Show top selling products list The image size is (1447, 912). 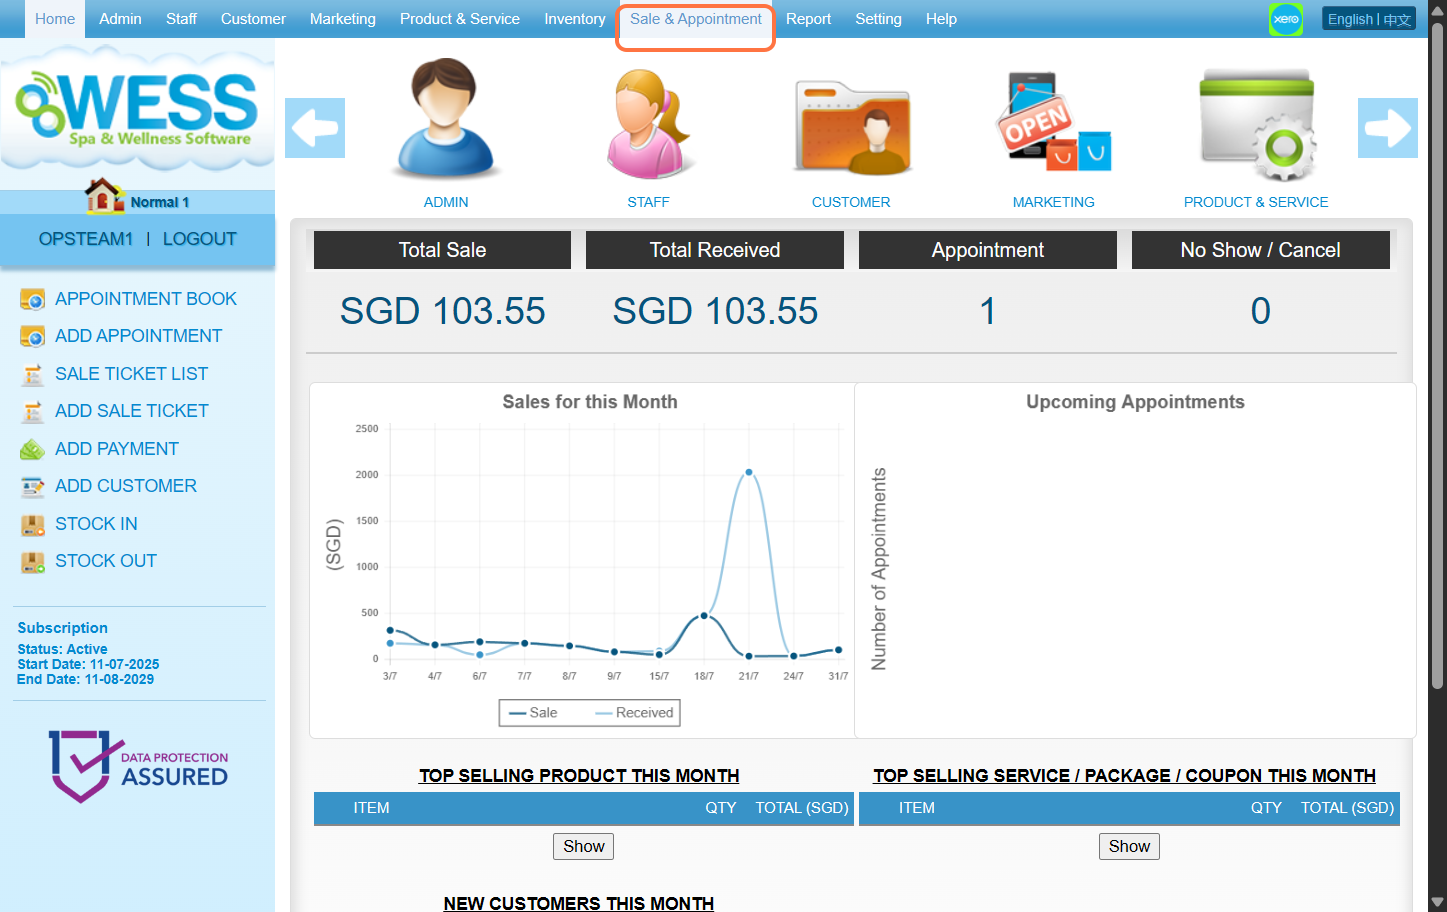click(x=583, y=846)
